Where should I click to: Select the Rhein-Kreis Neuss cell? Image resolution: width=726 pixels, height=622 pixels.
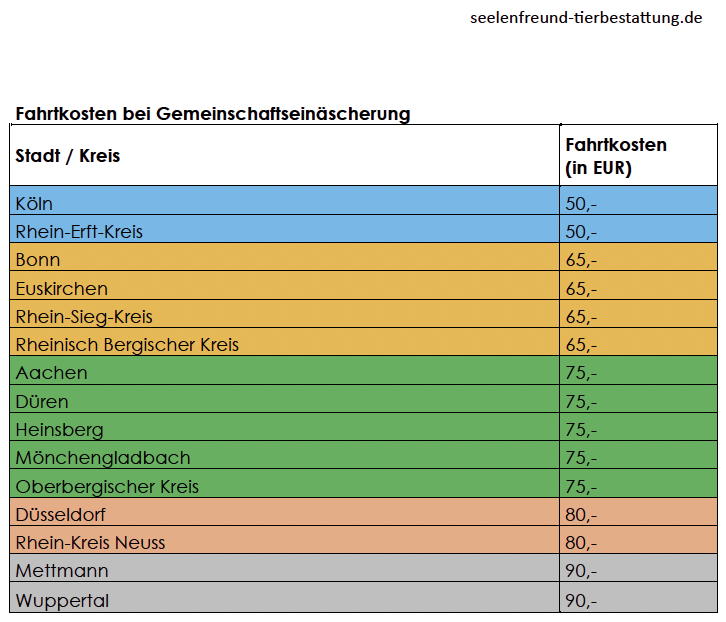click(x=90, y=543)
